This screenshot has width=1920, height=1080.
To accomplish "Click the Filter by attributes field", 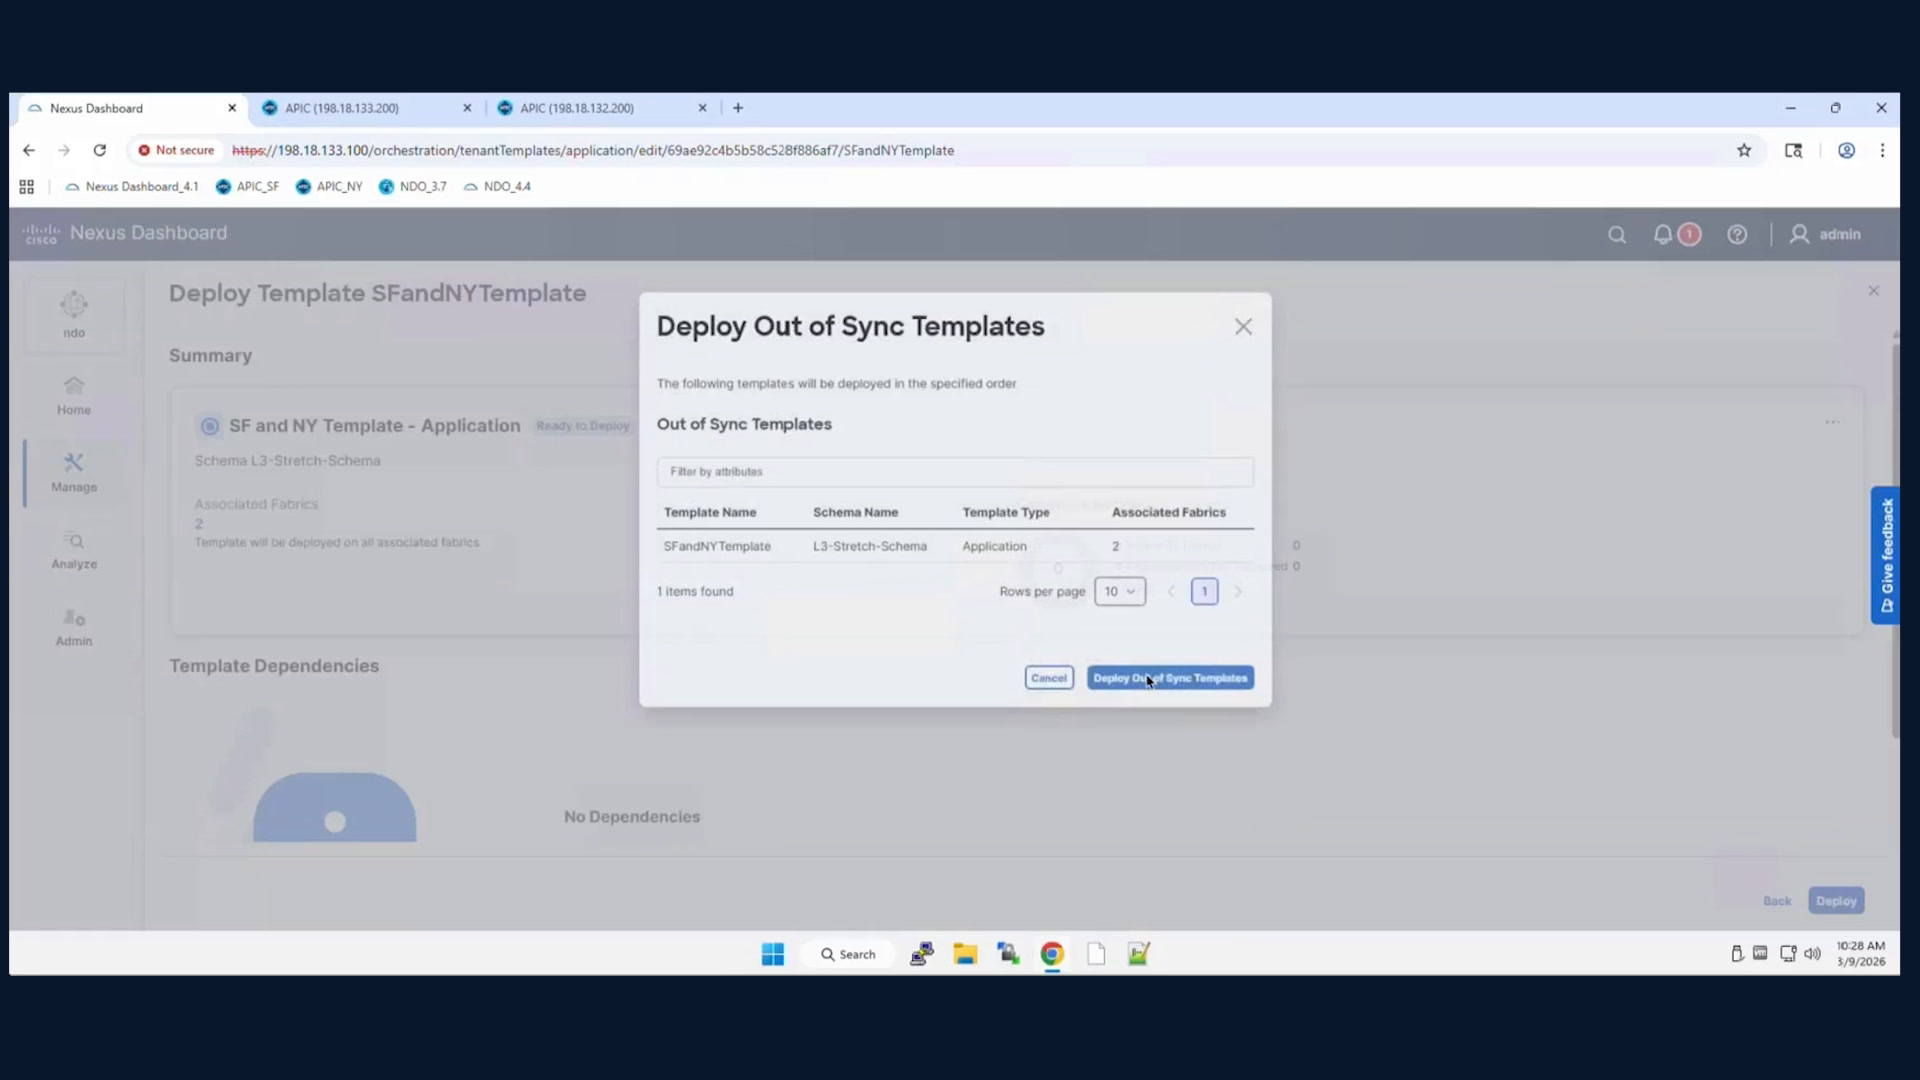I will click(955, 471).
